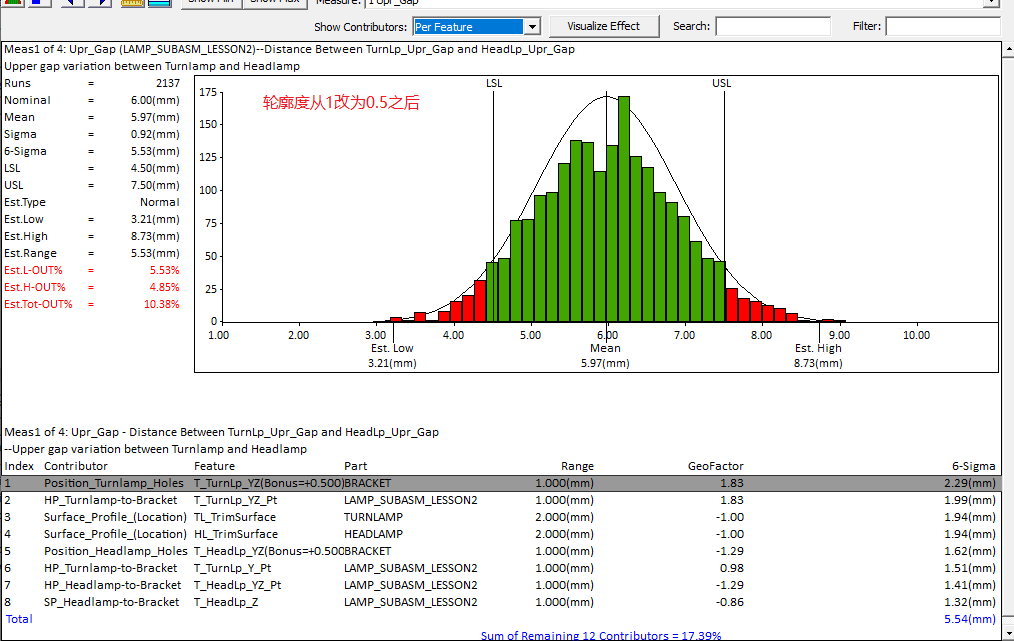Select the HL_TrimSurface contributor row
Viewport: 1014px width, 641px height.
pyautogui.click(x=234, y=534)
